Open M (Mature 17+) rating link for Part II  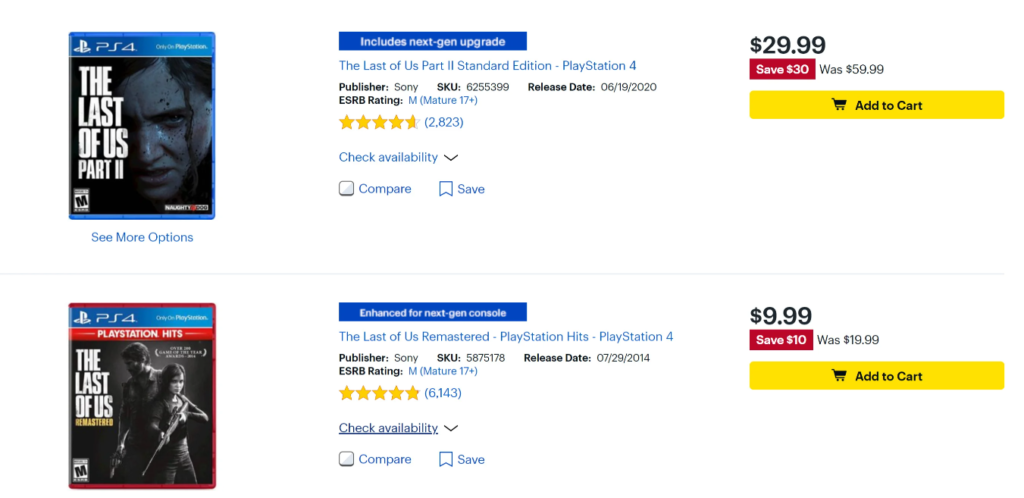tap(443, 101)
